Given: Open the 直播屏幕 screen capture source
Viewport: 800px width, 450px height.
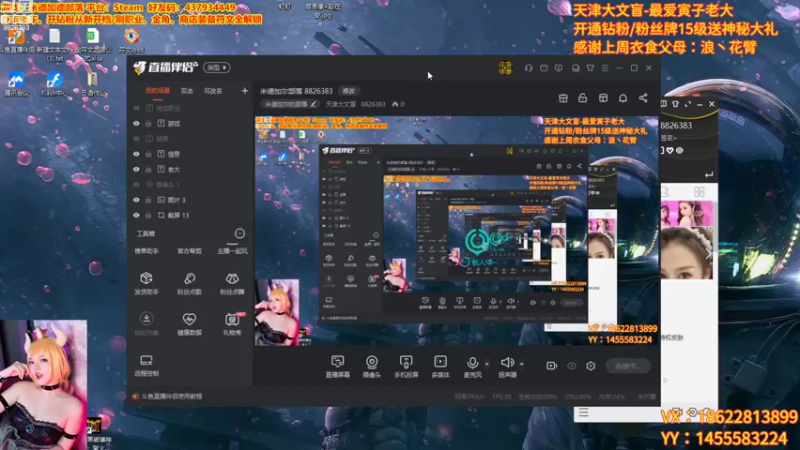Looking at the screenshot, I should [x=337, y=366].
